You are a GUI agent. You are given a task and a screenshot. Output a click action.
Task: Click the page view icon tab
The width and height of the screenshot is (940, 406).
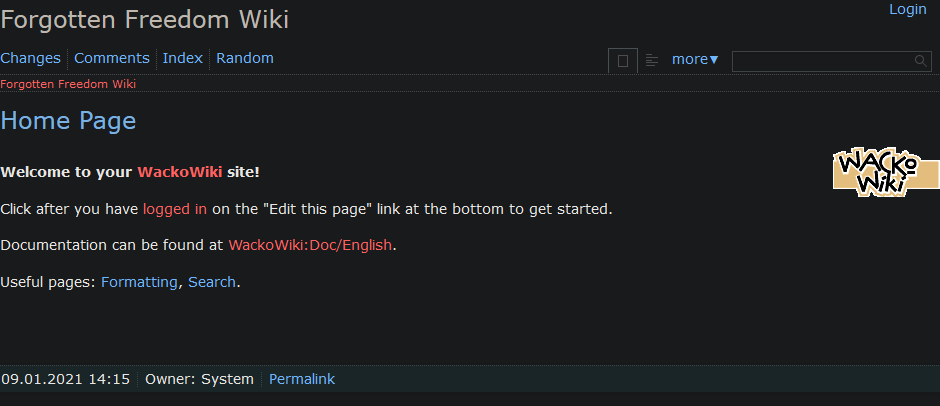coord(622,61)
